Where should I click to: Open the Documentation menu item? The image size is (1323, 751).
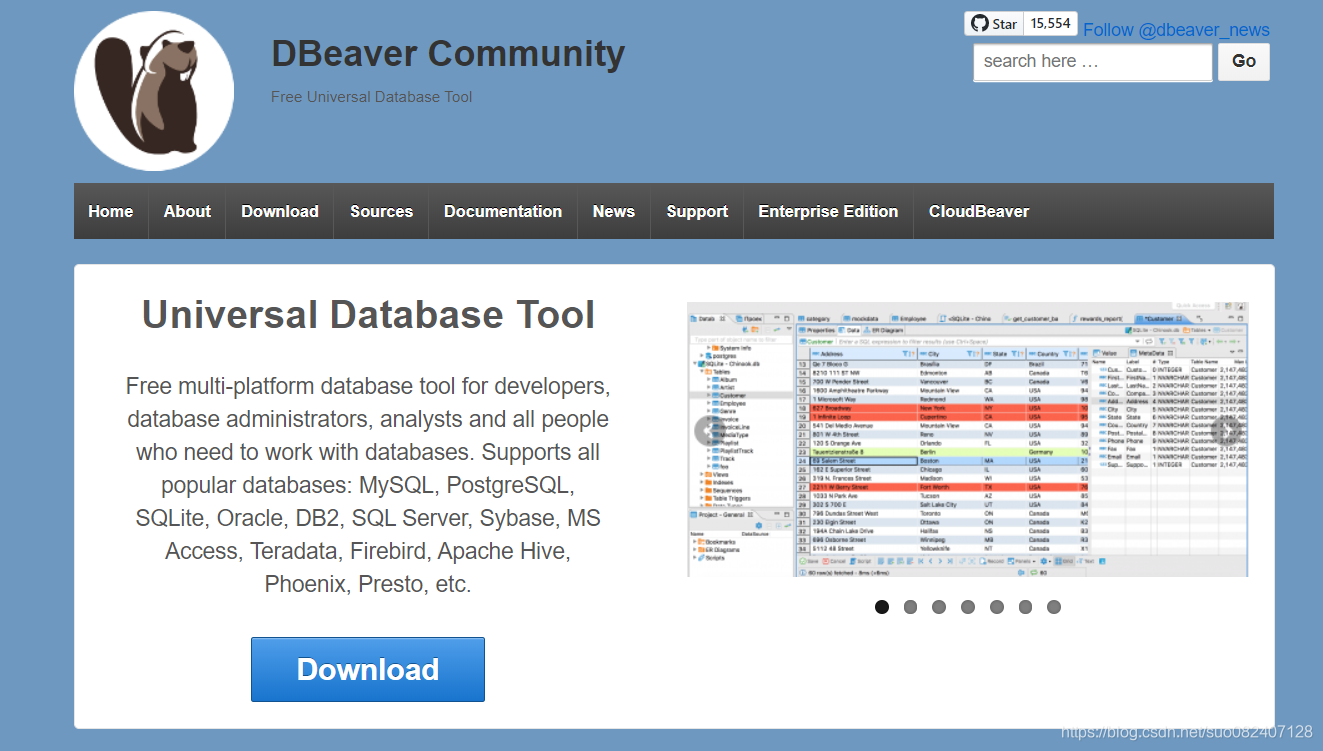[x=503, y=211]
